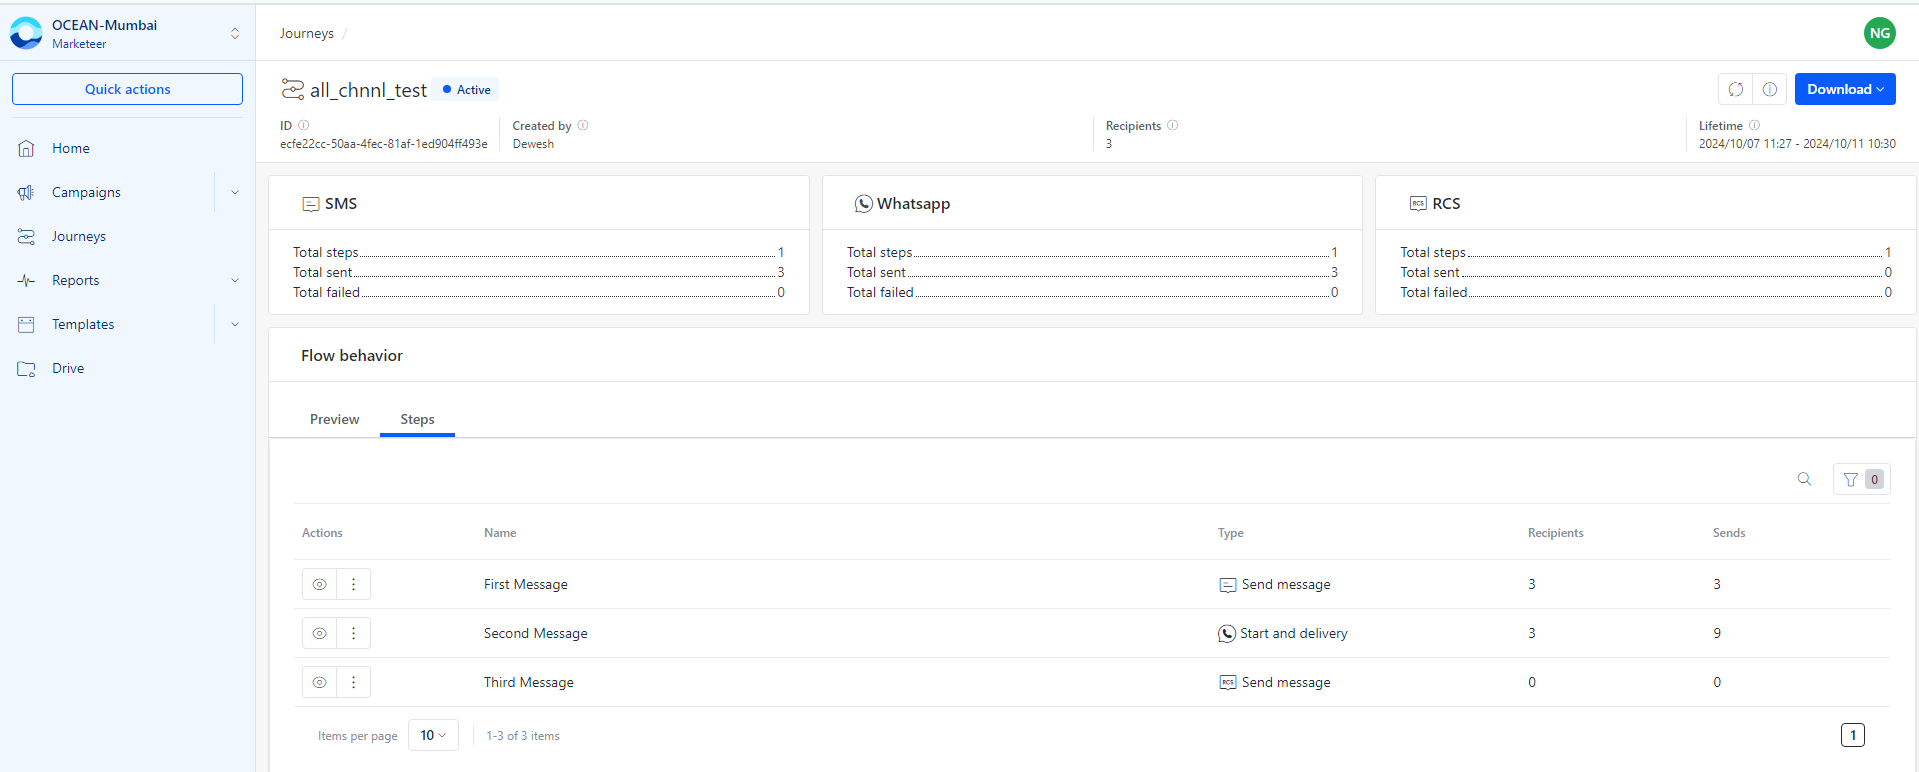Click the Home house icon
1919x772 pixels.
(27, 148)
